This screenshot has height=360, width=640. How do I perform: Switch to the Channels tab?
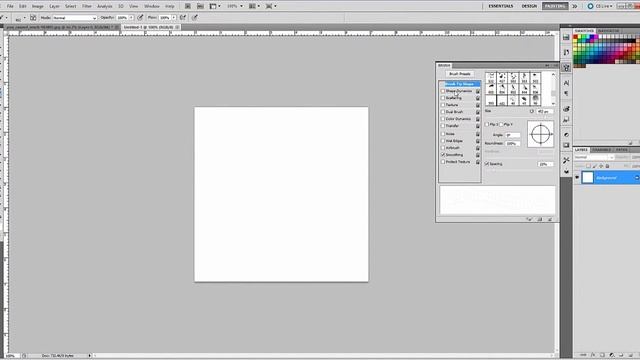[601, 150]
